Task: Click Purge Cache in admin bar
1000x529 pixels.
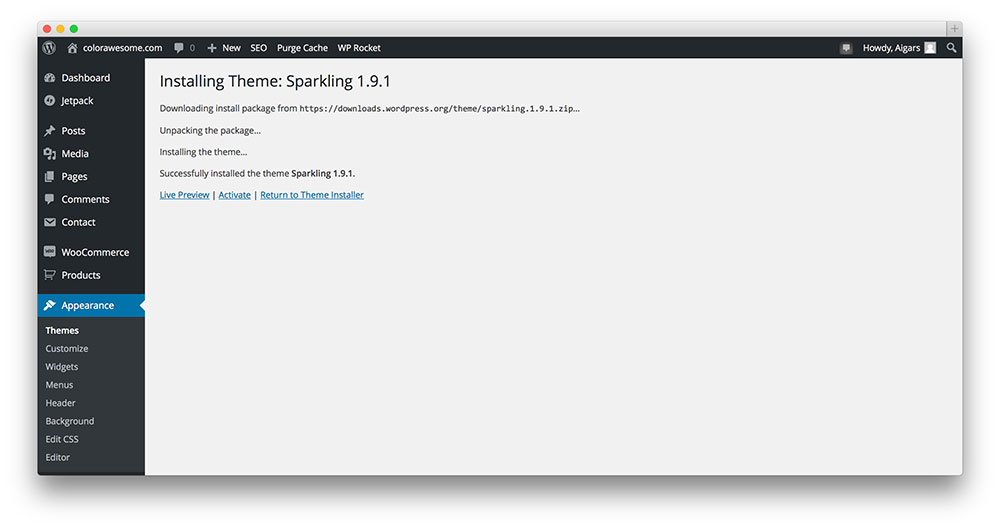Action: pos(302,48)
